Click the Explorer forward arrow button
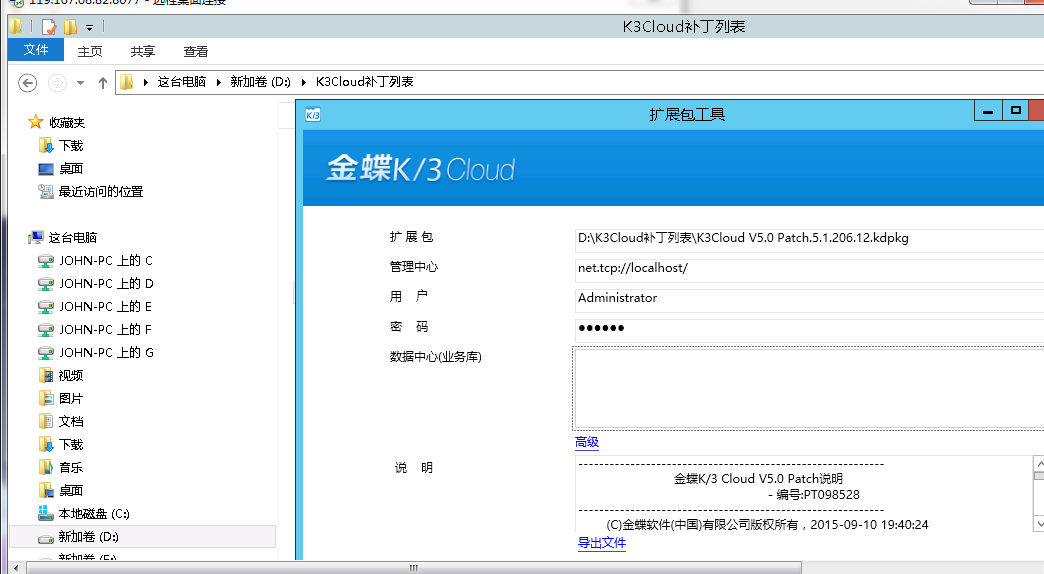This screenshot has height=574, width=1044. pyautogui.click(x=57, y=83)
